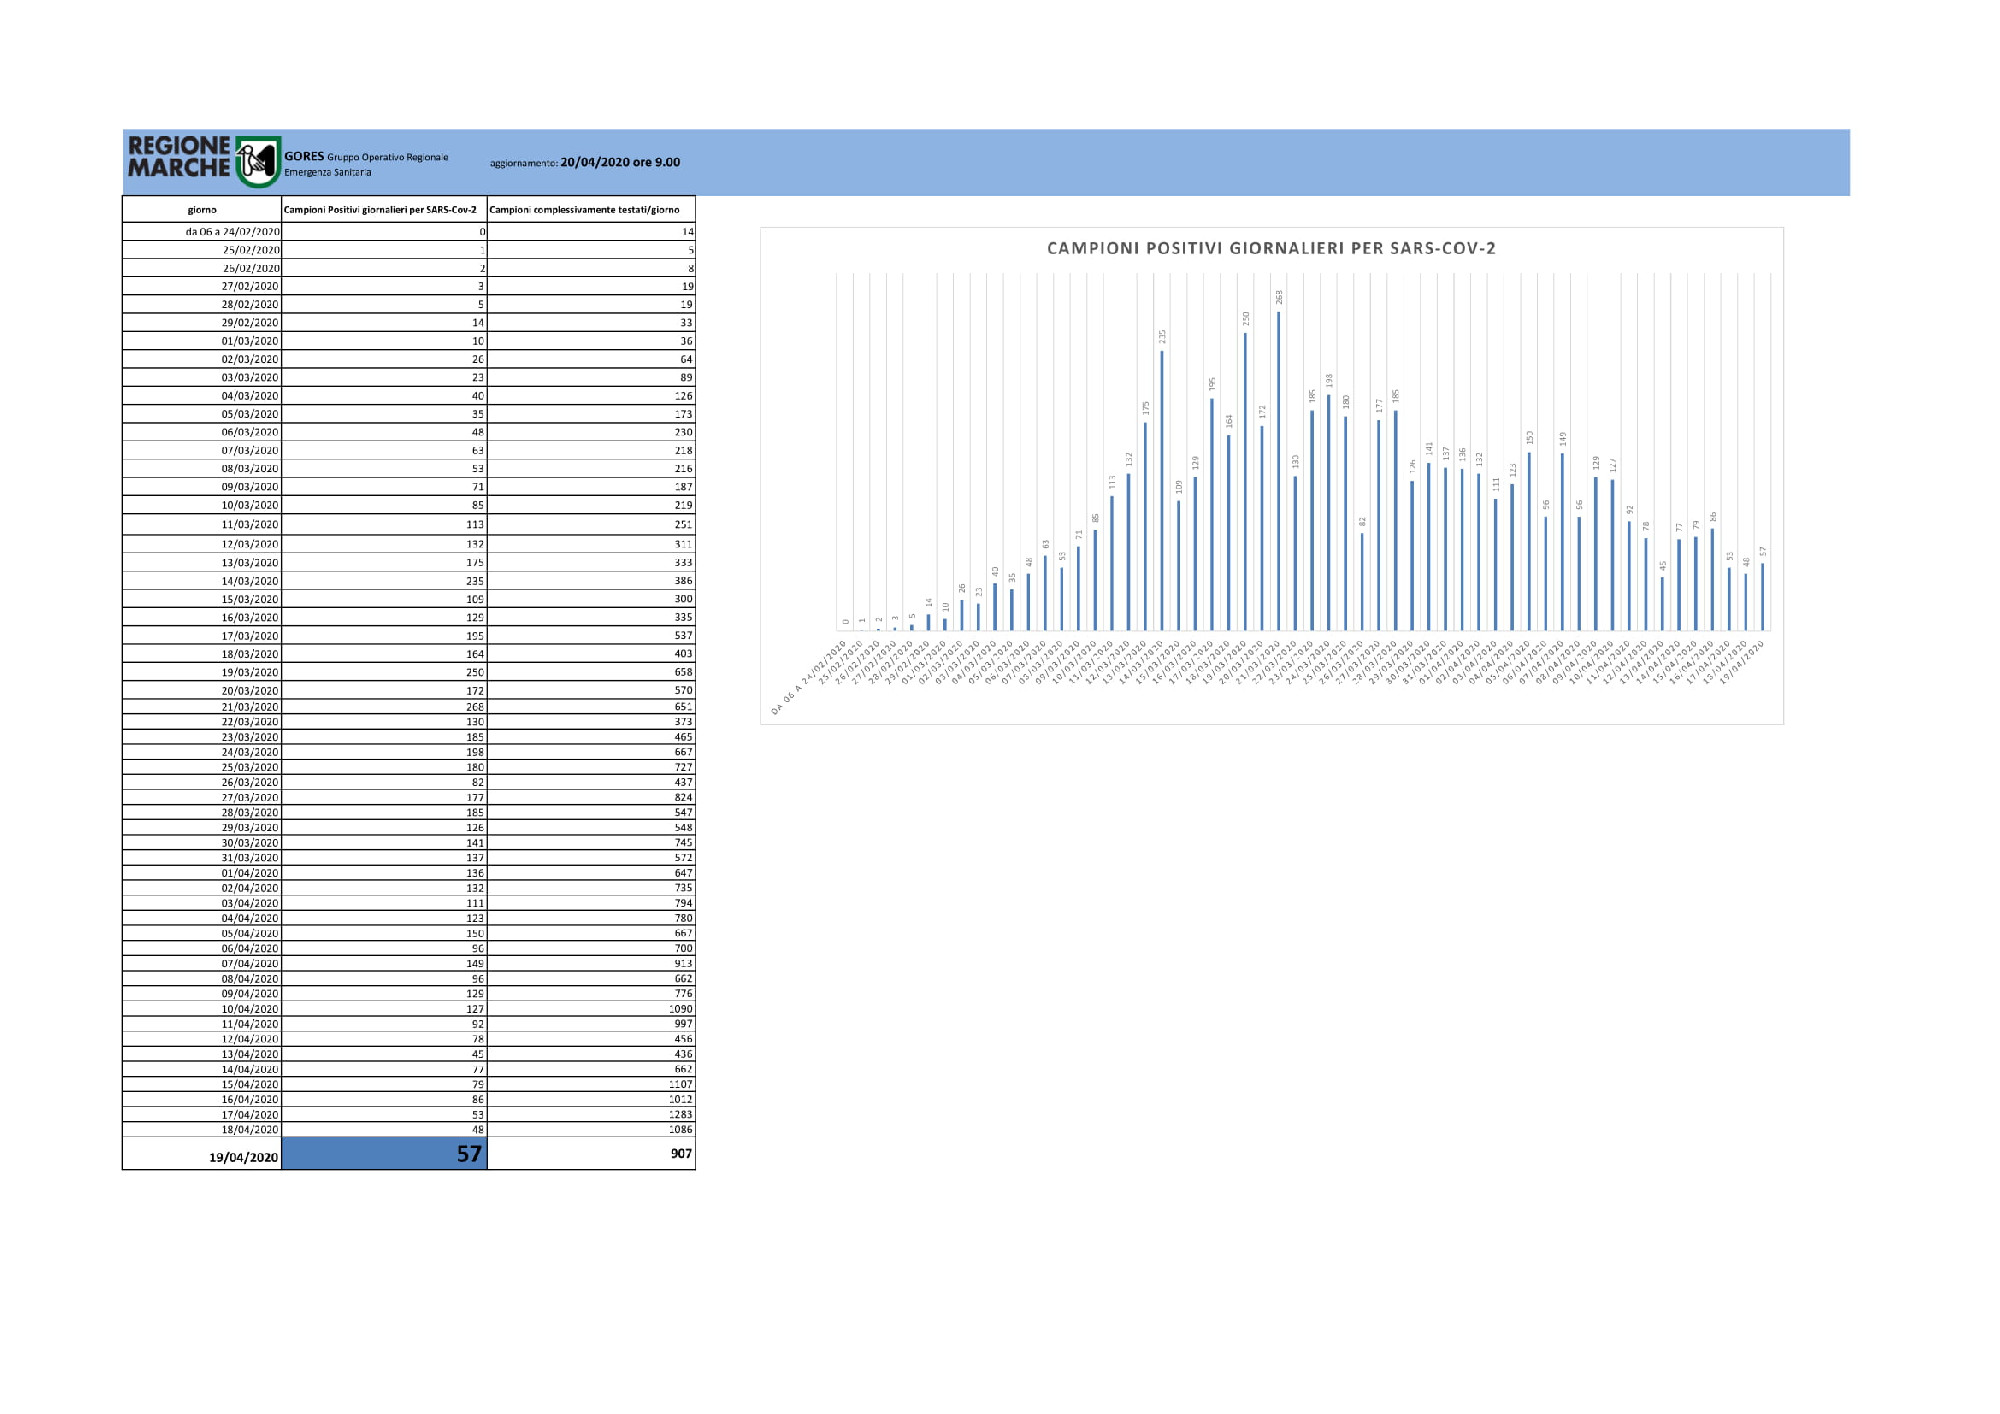Click the Regione Marche logo emblem
This screenshot has width=2000, height=1414.
(x=258, y=161)
